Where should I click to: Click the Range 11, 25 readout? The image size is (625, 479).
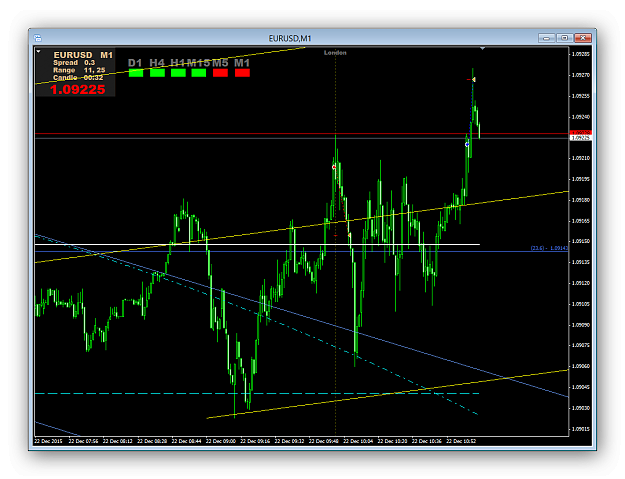pos(79,70)
